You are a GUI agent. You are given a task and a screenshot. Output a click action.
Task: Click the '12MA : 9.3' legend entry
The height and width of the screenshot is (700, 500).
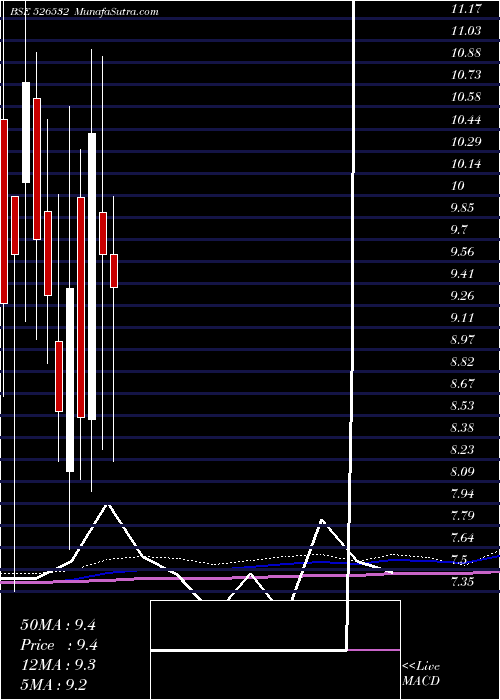(58, 665)
